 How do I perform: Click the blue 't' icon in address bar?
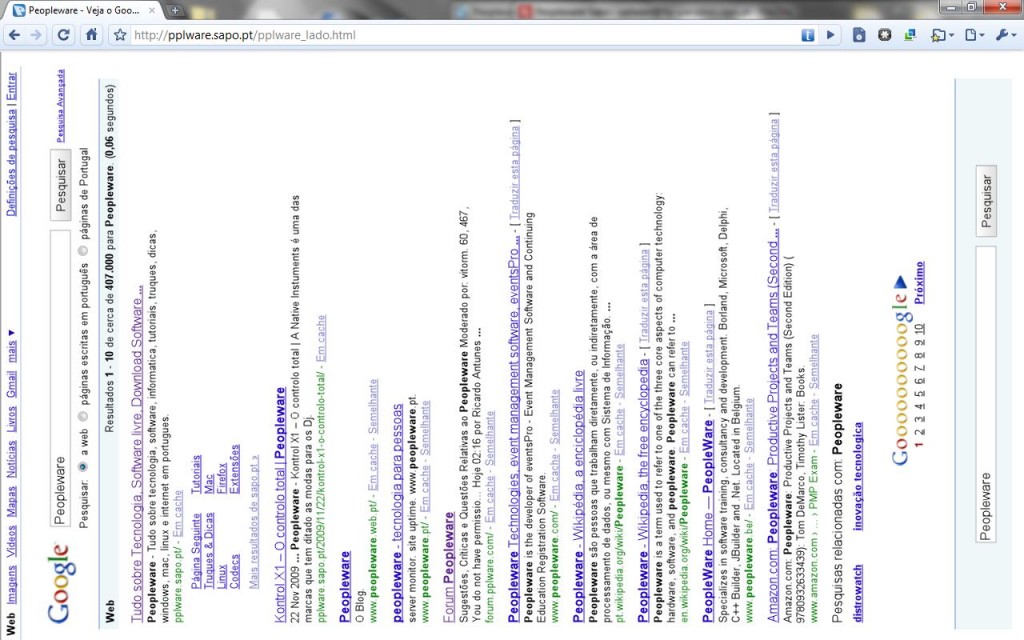(x=808, y=35)
